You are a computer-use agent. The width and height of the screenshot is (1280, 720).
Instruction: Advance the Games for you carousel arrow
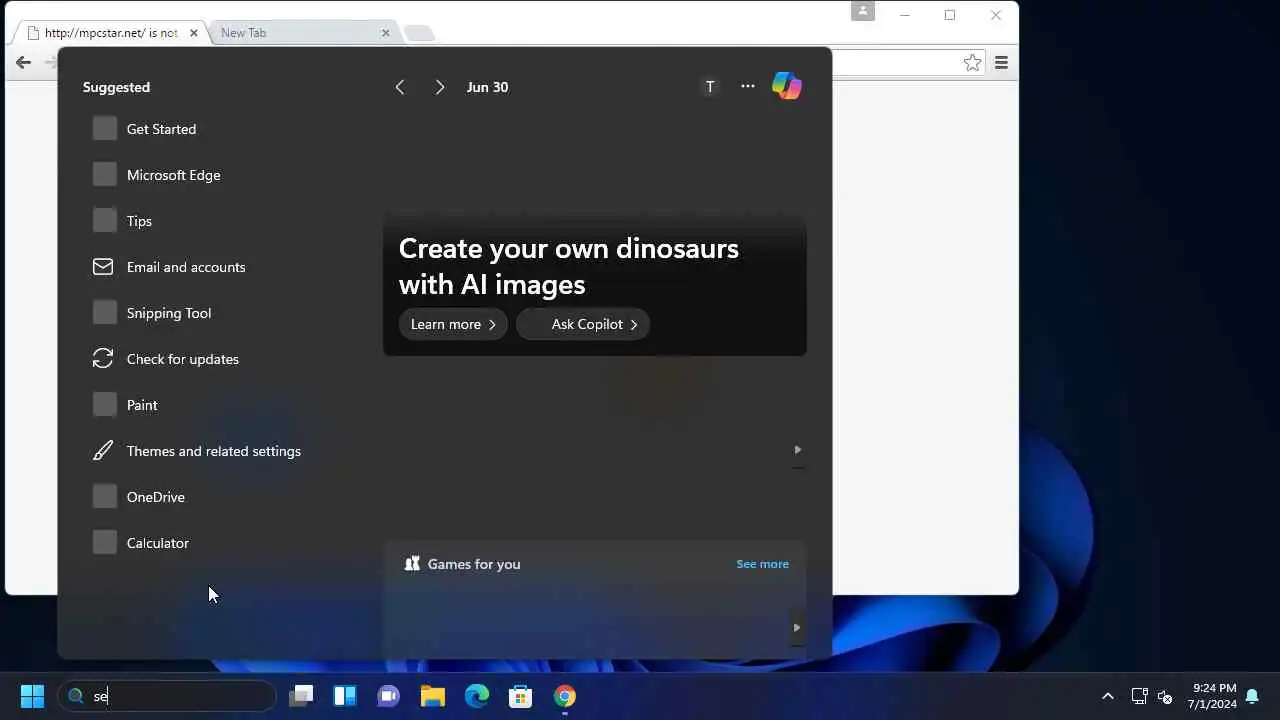click(797, 628)
